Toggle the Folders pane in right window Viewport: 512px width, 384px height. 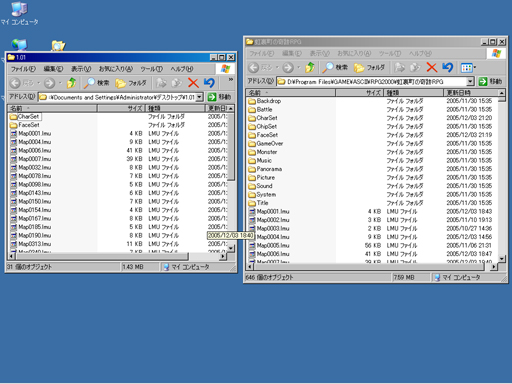coord(369,68)
